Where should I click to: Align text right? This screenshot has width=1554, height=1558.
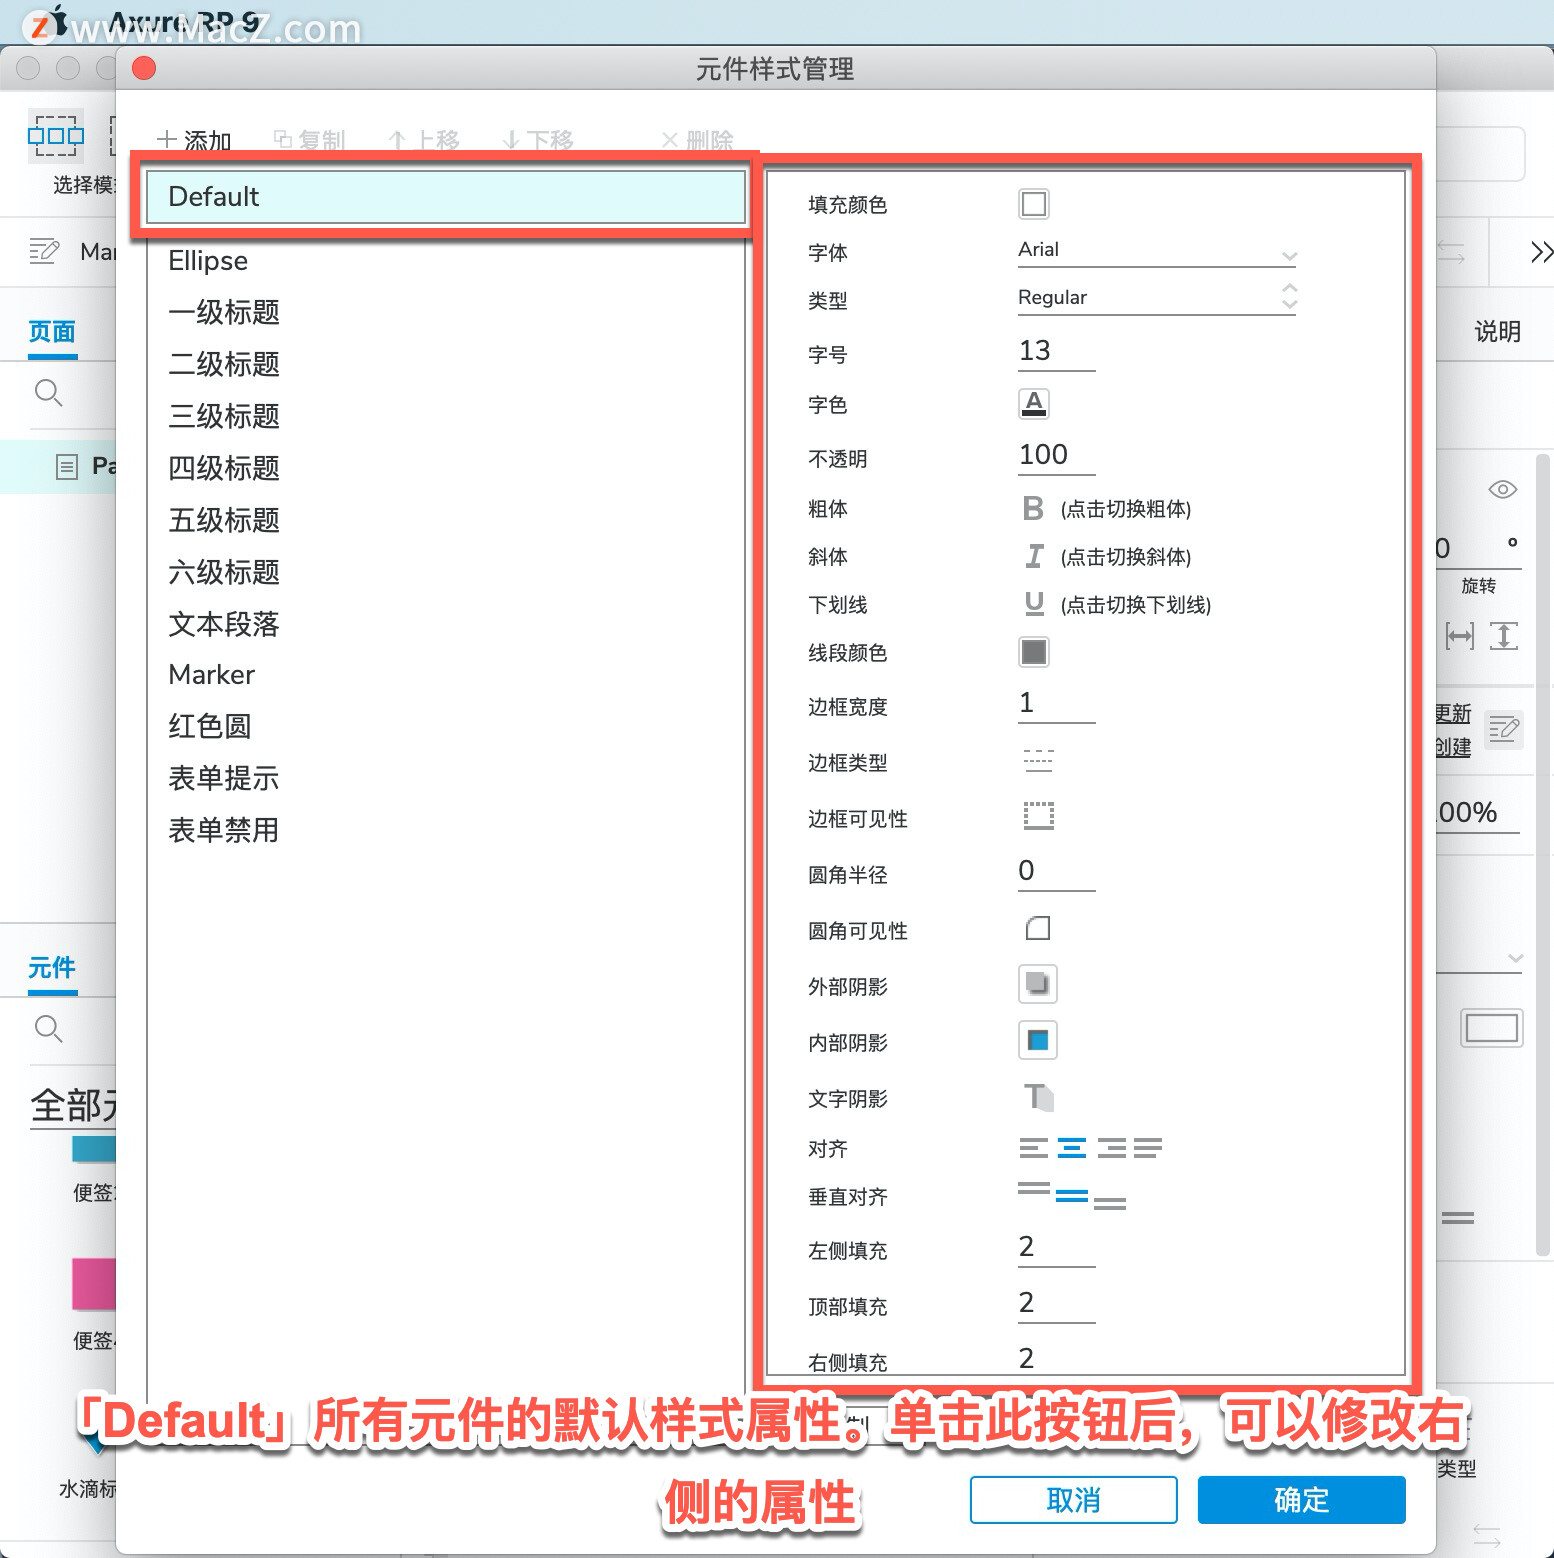[x=1111, y=1148]
